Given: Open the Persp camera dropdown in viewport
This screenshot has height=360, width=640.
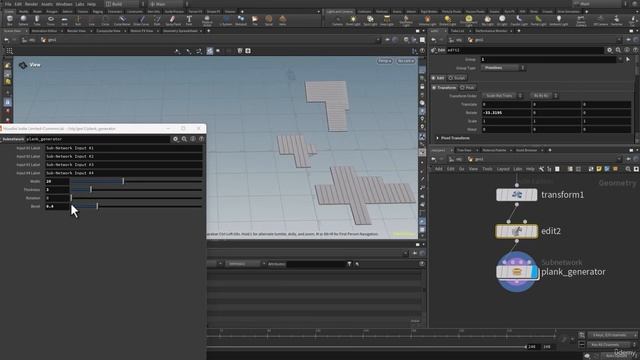Looking at the screenshot, I should (384, 61).
